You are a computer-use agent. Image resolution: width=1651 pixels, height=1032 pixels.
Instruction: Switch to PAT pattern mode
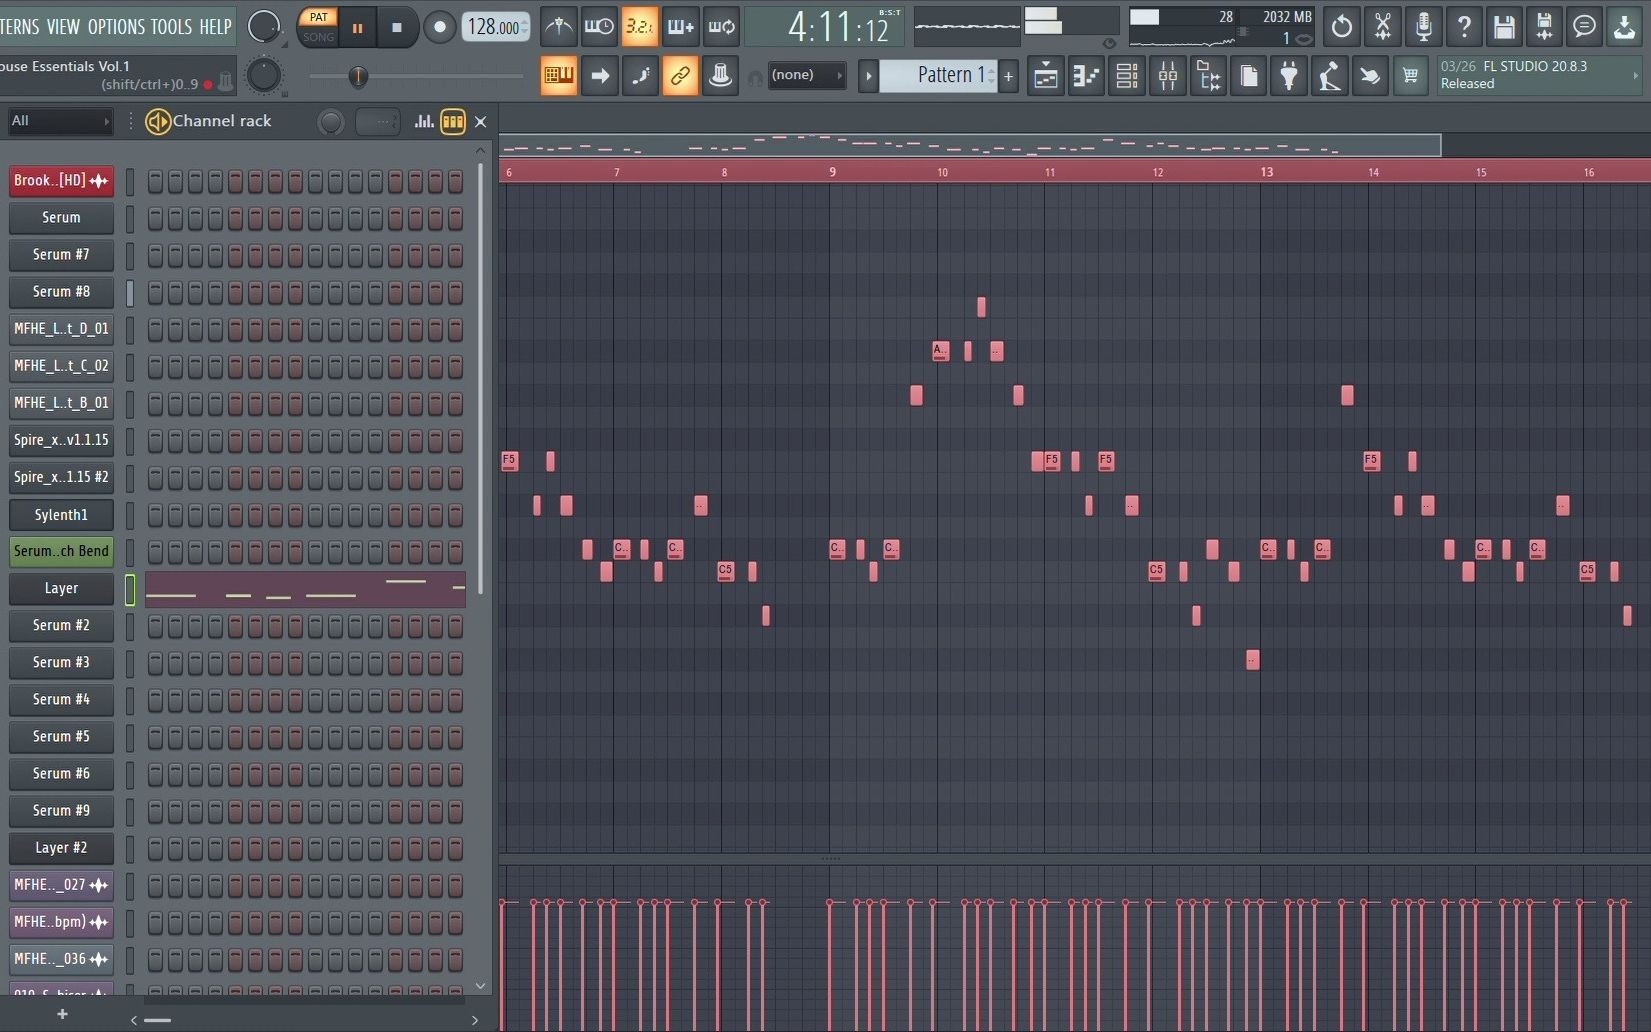pos(318,17)
